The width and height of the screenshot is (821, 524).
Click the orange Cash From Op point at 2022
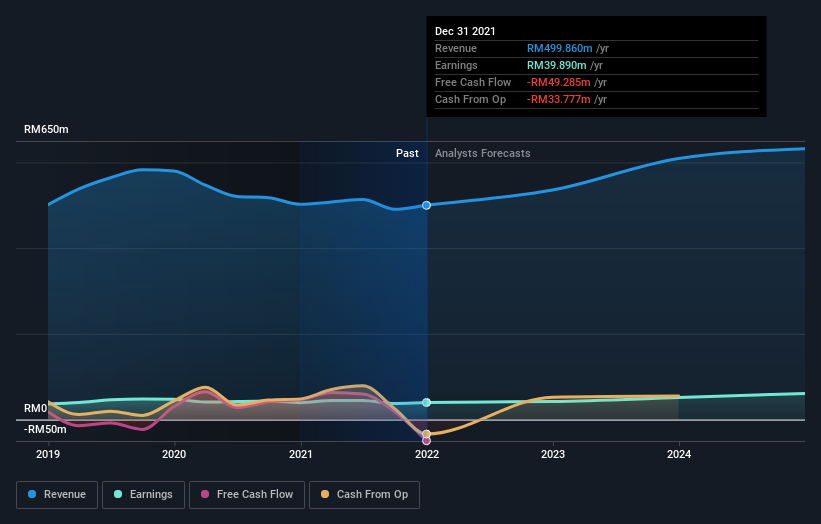(427, 434)
